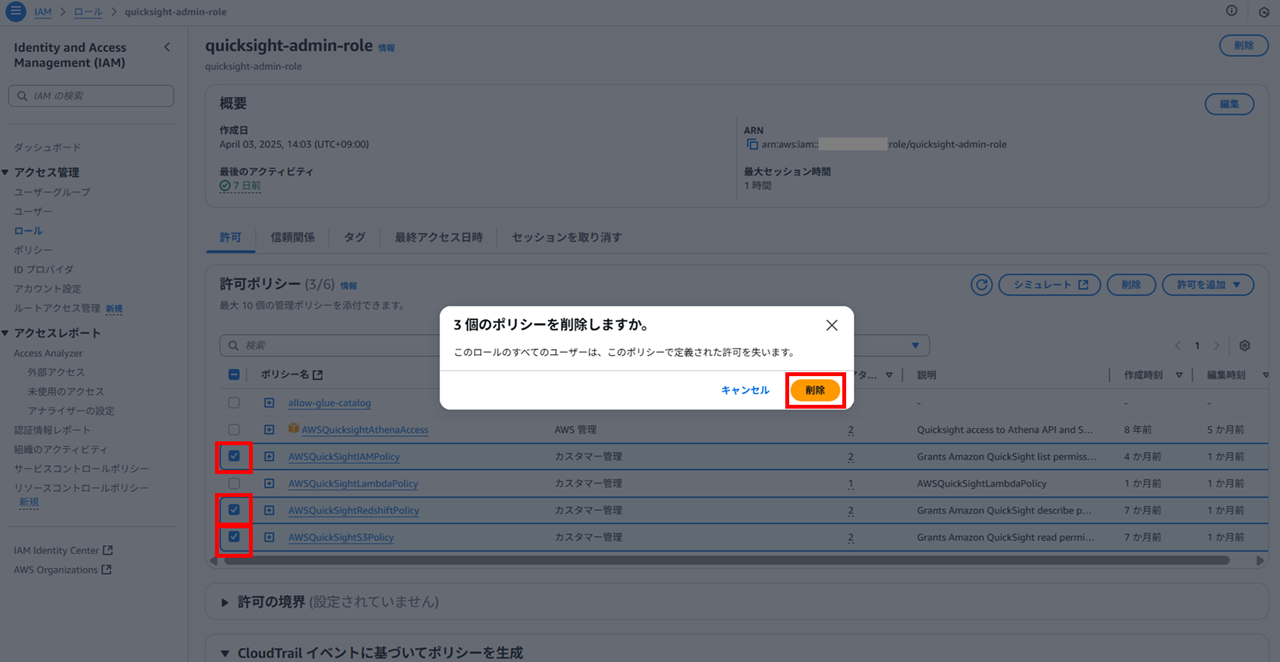Click the refresh permissions policies icon
1280x662 pixels.
click(982, 285)
